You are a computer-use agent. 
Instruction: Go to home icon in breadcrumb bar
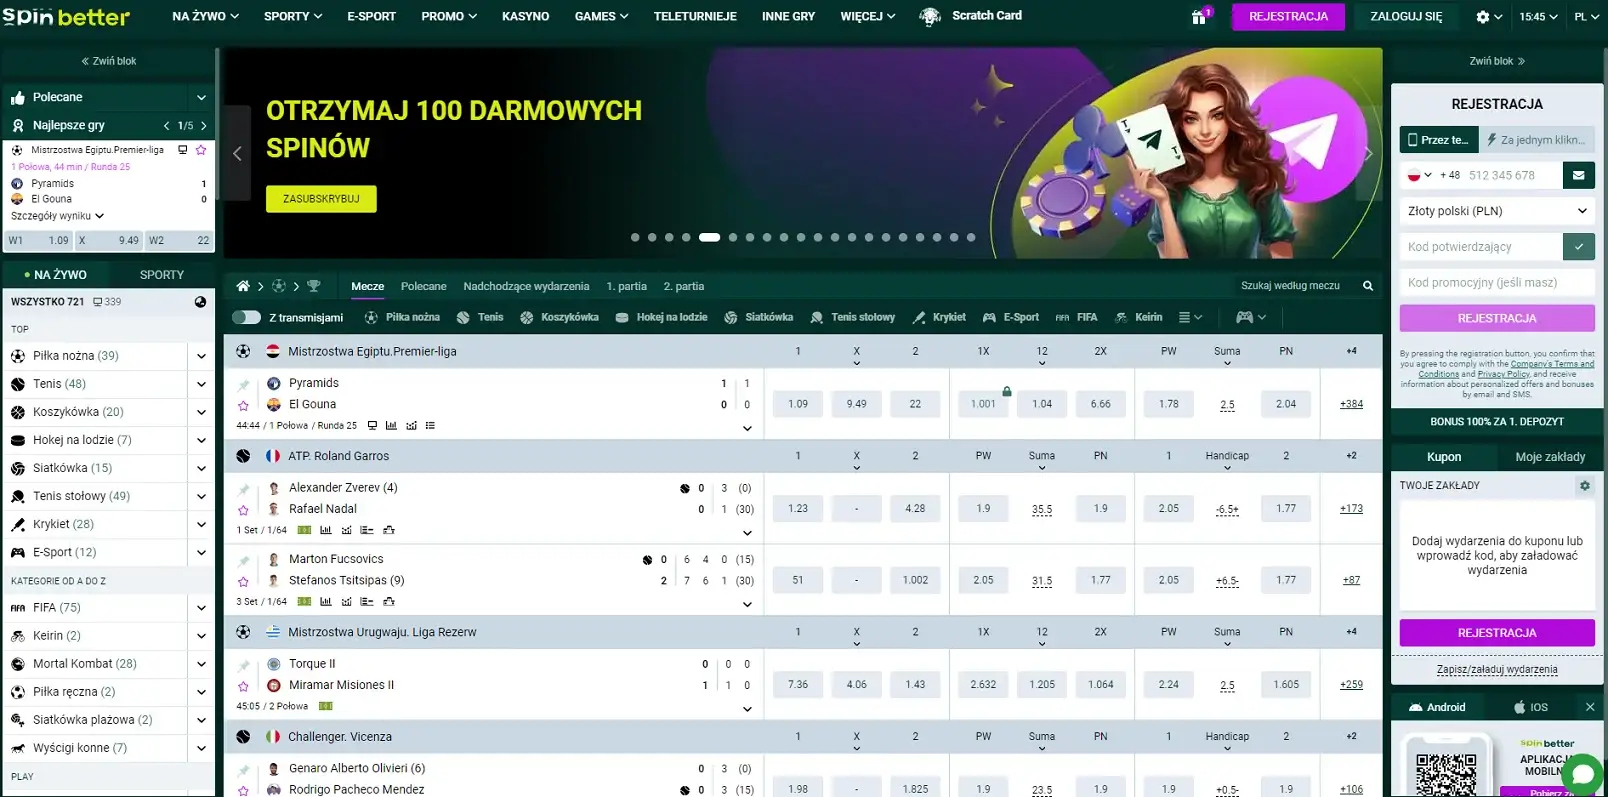[x=243, y=286]
